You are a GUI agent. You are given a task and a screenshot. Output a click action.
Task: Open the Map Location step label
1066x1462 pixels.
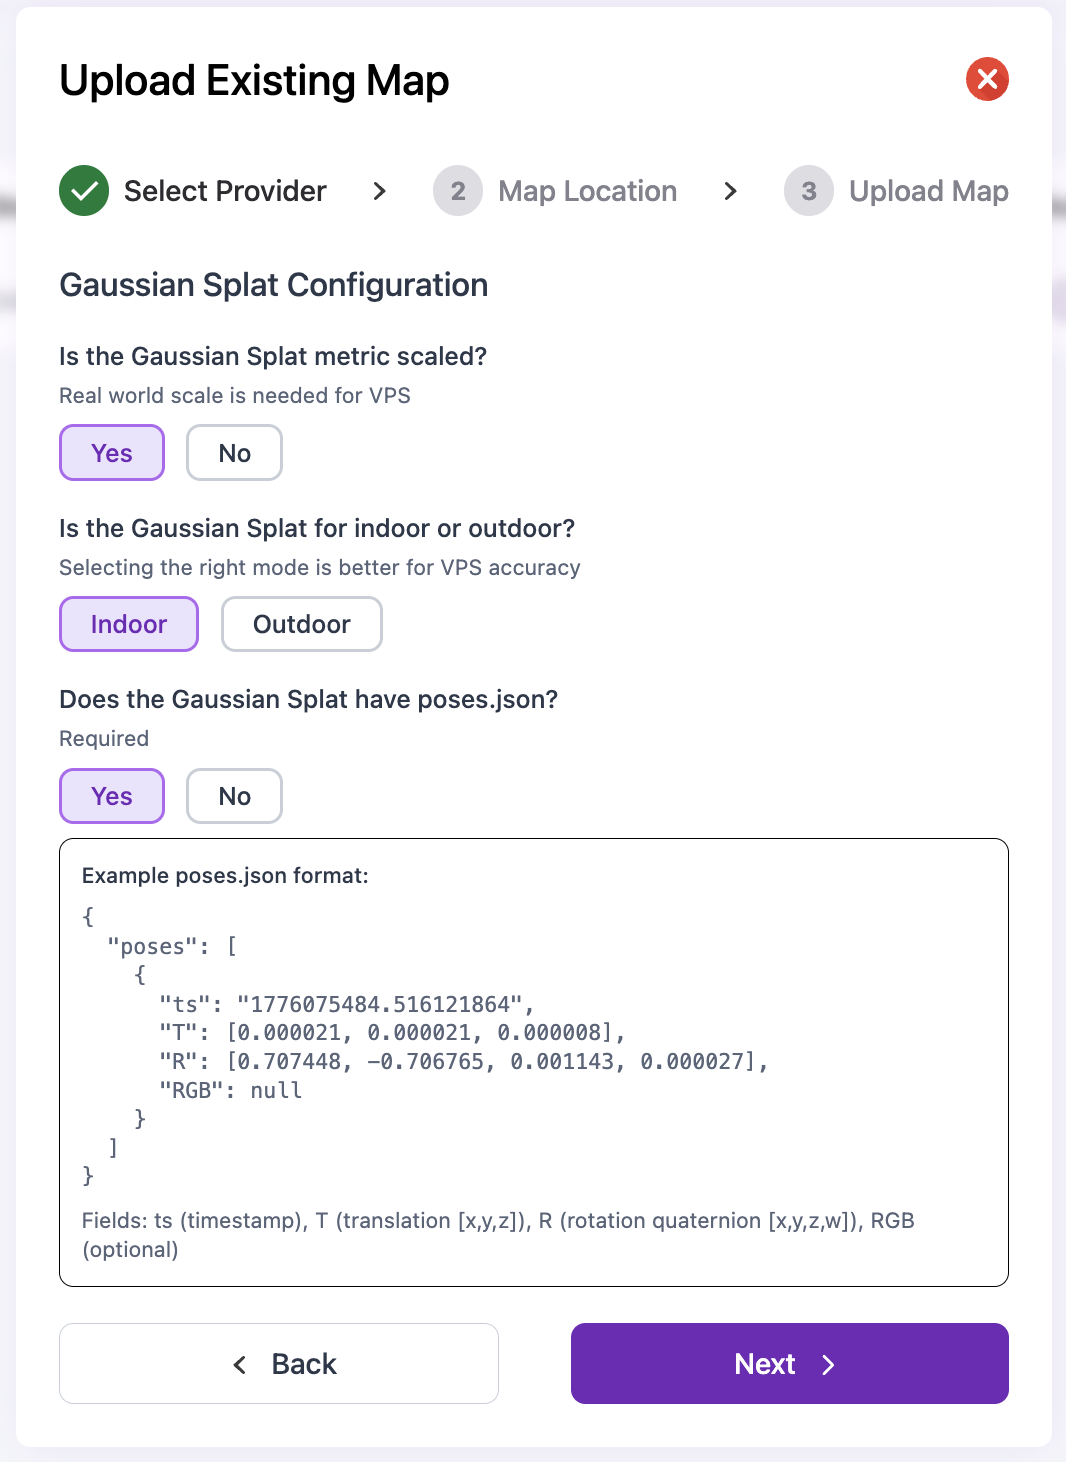[x=587, y=191]
